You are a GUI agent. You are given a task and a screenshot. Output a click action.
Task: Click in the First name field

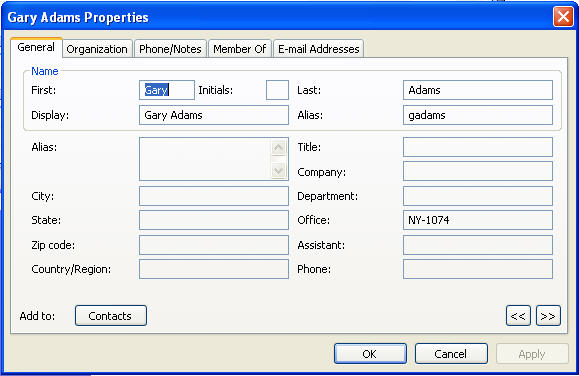(x=167, y=90)
